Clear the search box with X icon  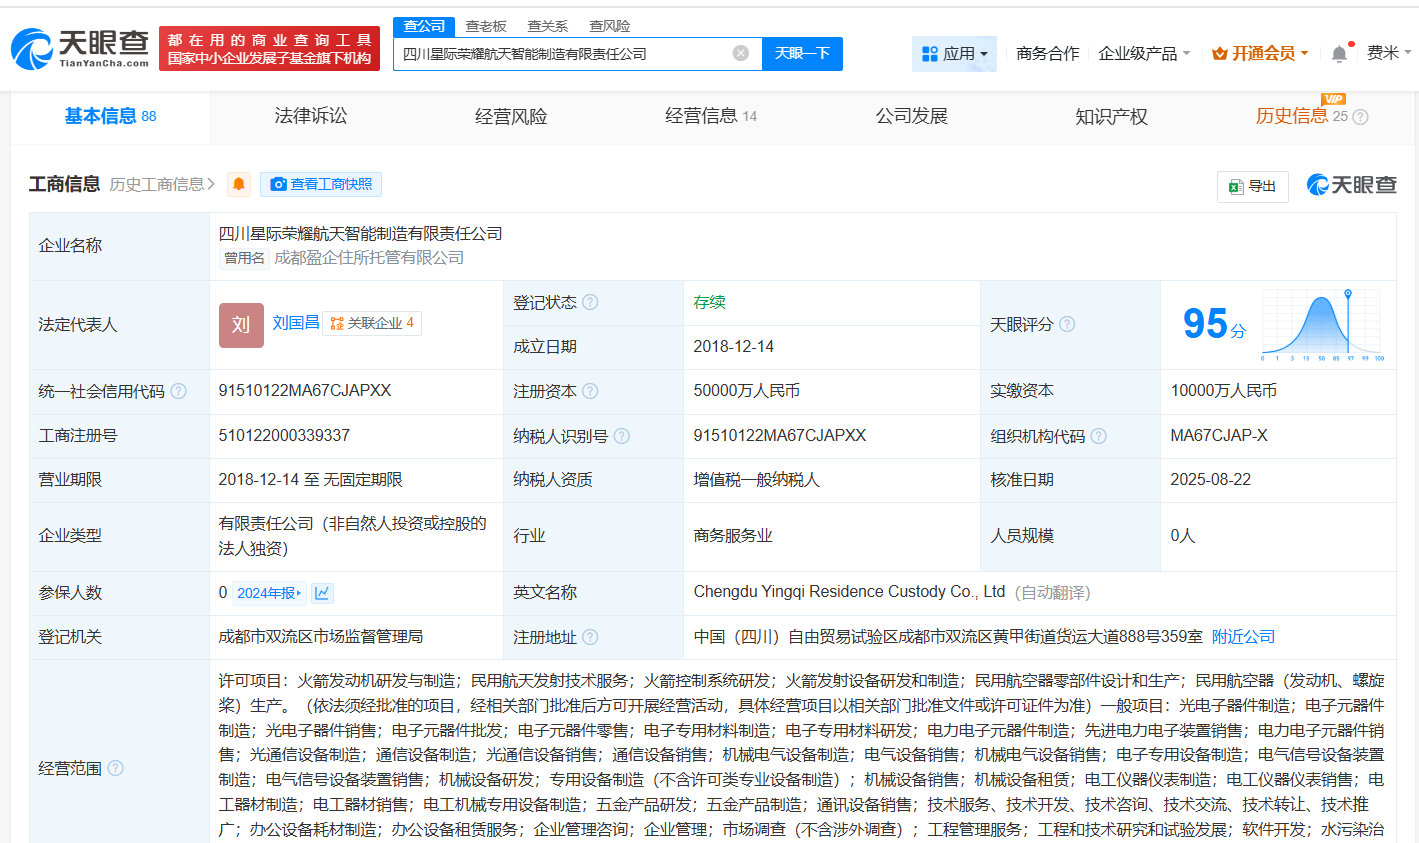click(x=740, y=53)
